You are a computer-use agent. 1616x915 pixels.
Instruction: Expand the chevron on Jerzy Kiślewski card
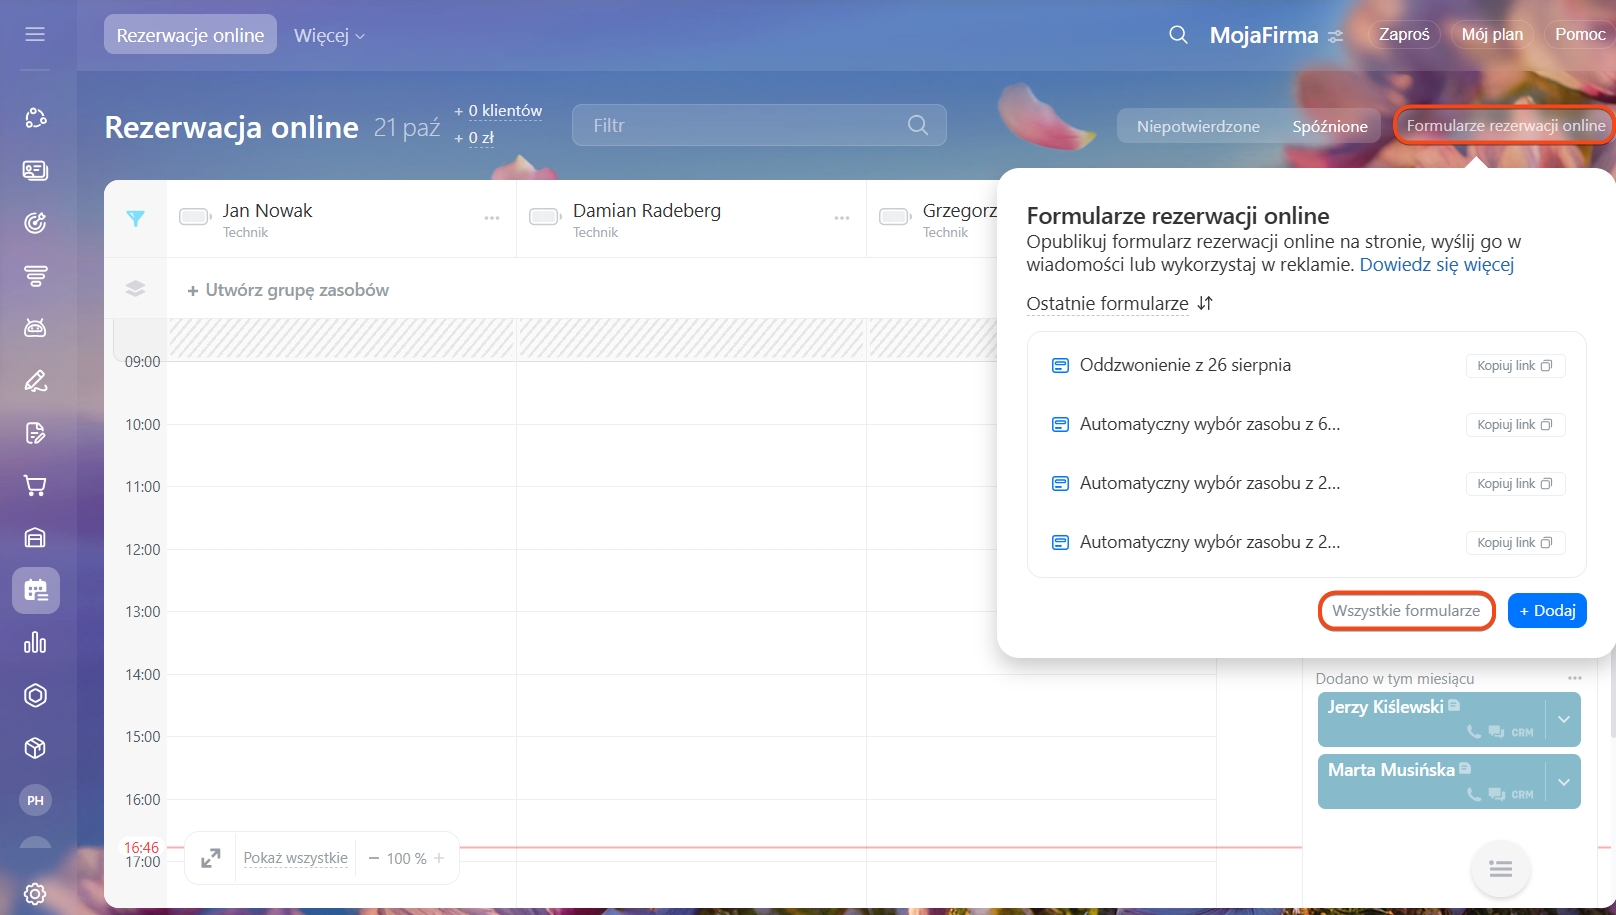click(1563, 719)
